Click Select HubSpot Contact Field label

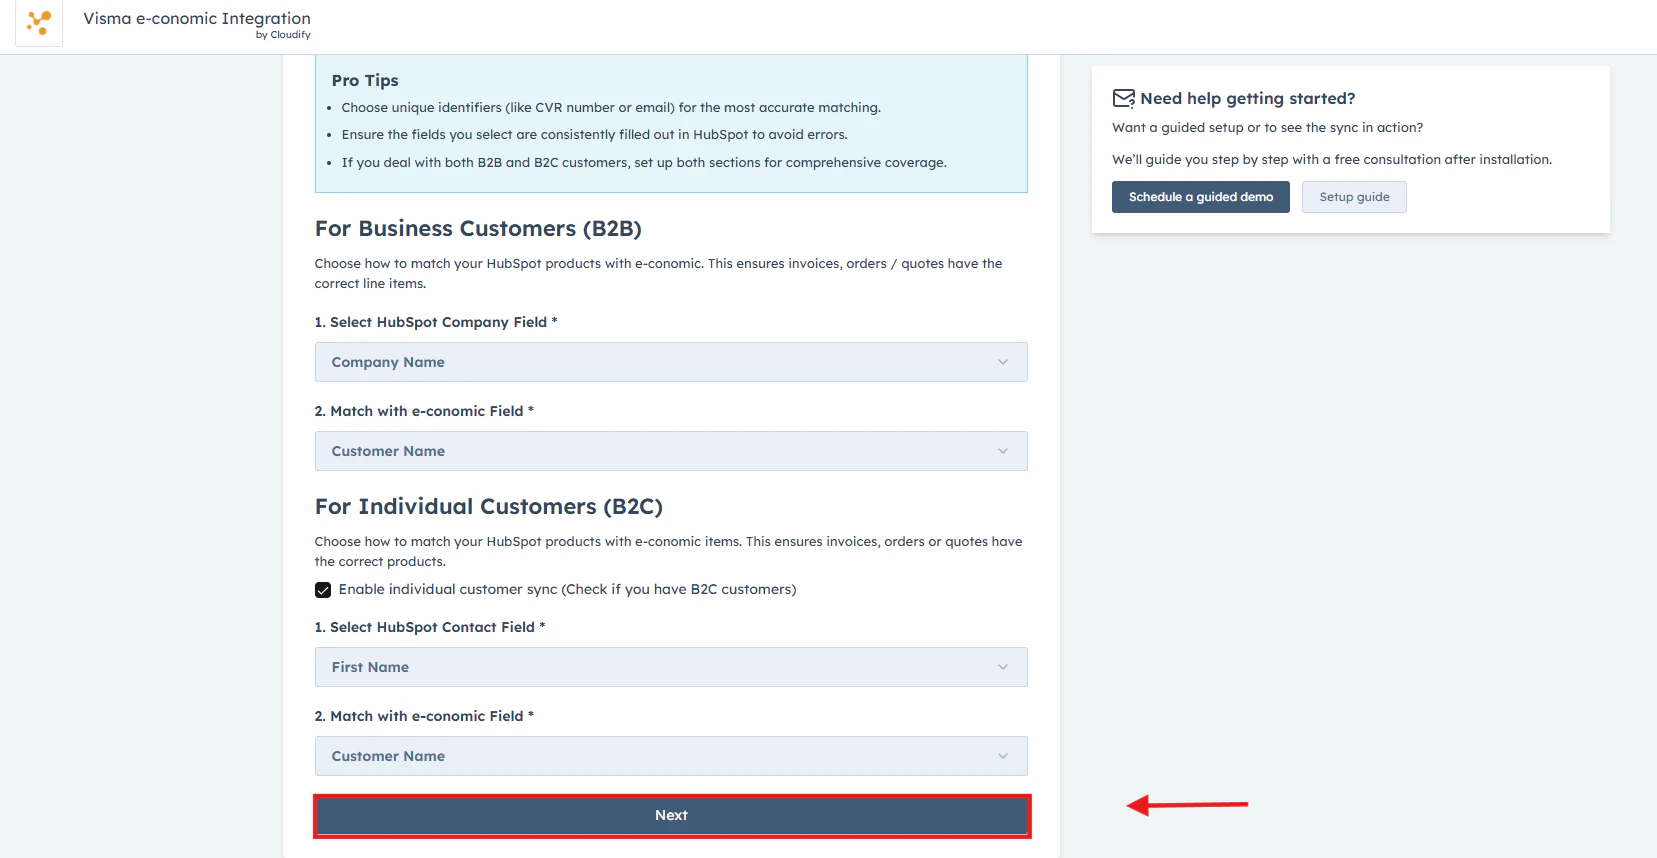click(x=430, y=627)
